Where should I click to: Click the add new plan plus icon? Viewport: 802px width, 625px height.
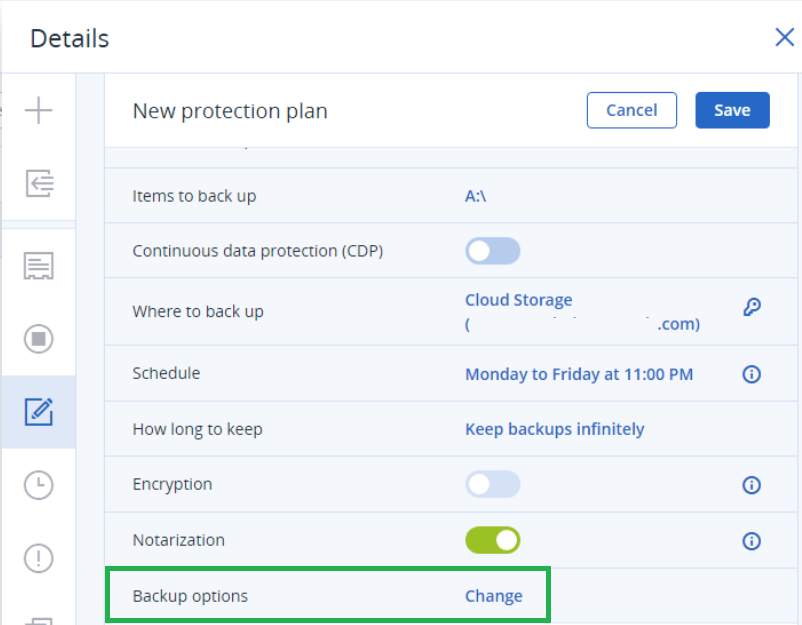(38, 110)
